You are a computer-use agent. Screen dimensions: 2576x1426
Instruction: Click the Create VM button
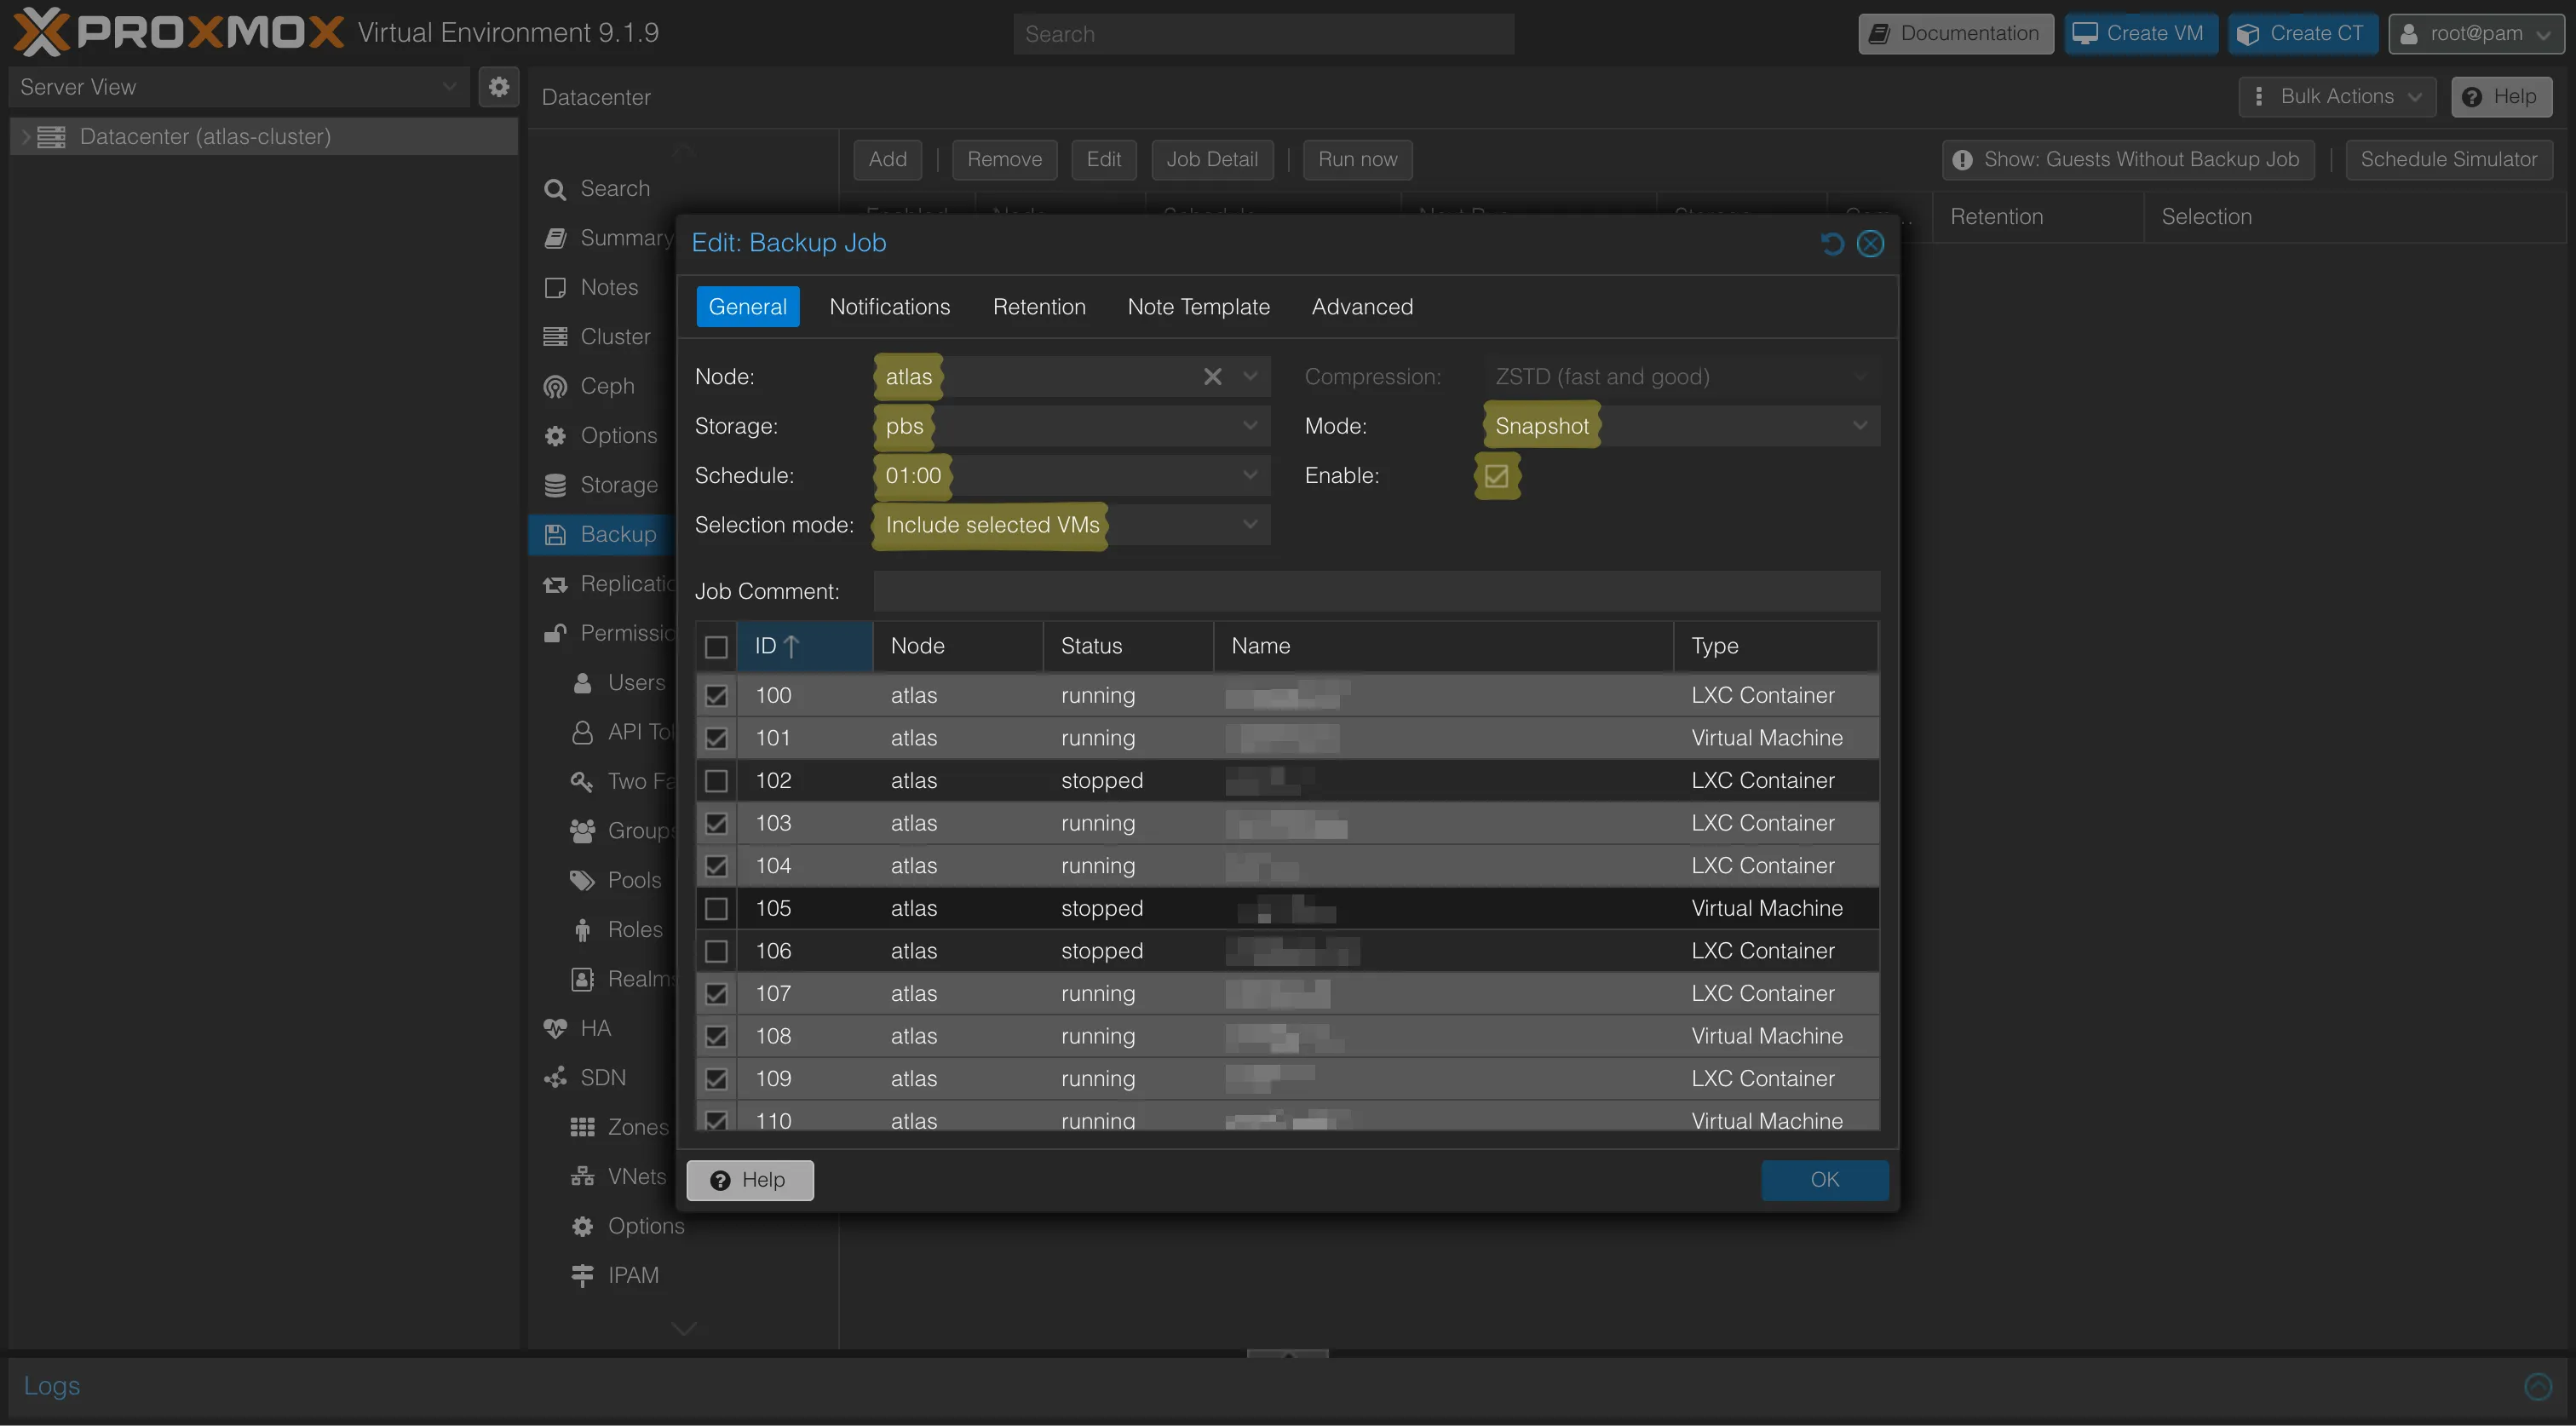pyautogui.click(x=2140, y=33)
